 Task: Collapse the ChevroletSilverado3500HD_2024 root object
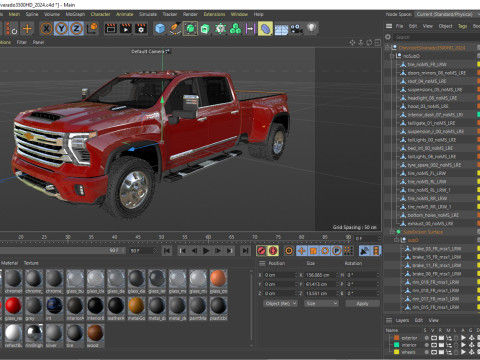(x=388, y=48)
